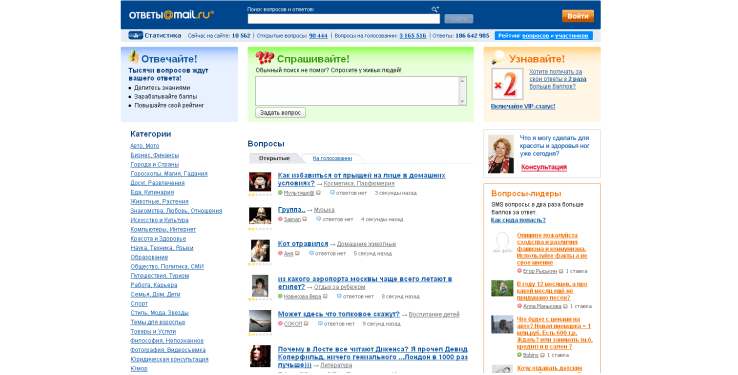The width and height of the screenshot is (738, 375).
Task: Click the Войти login button
Action: pyautogui.click(x=578, y=16)
